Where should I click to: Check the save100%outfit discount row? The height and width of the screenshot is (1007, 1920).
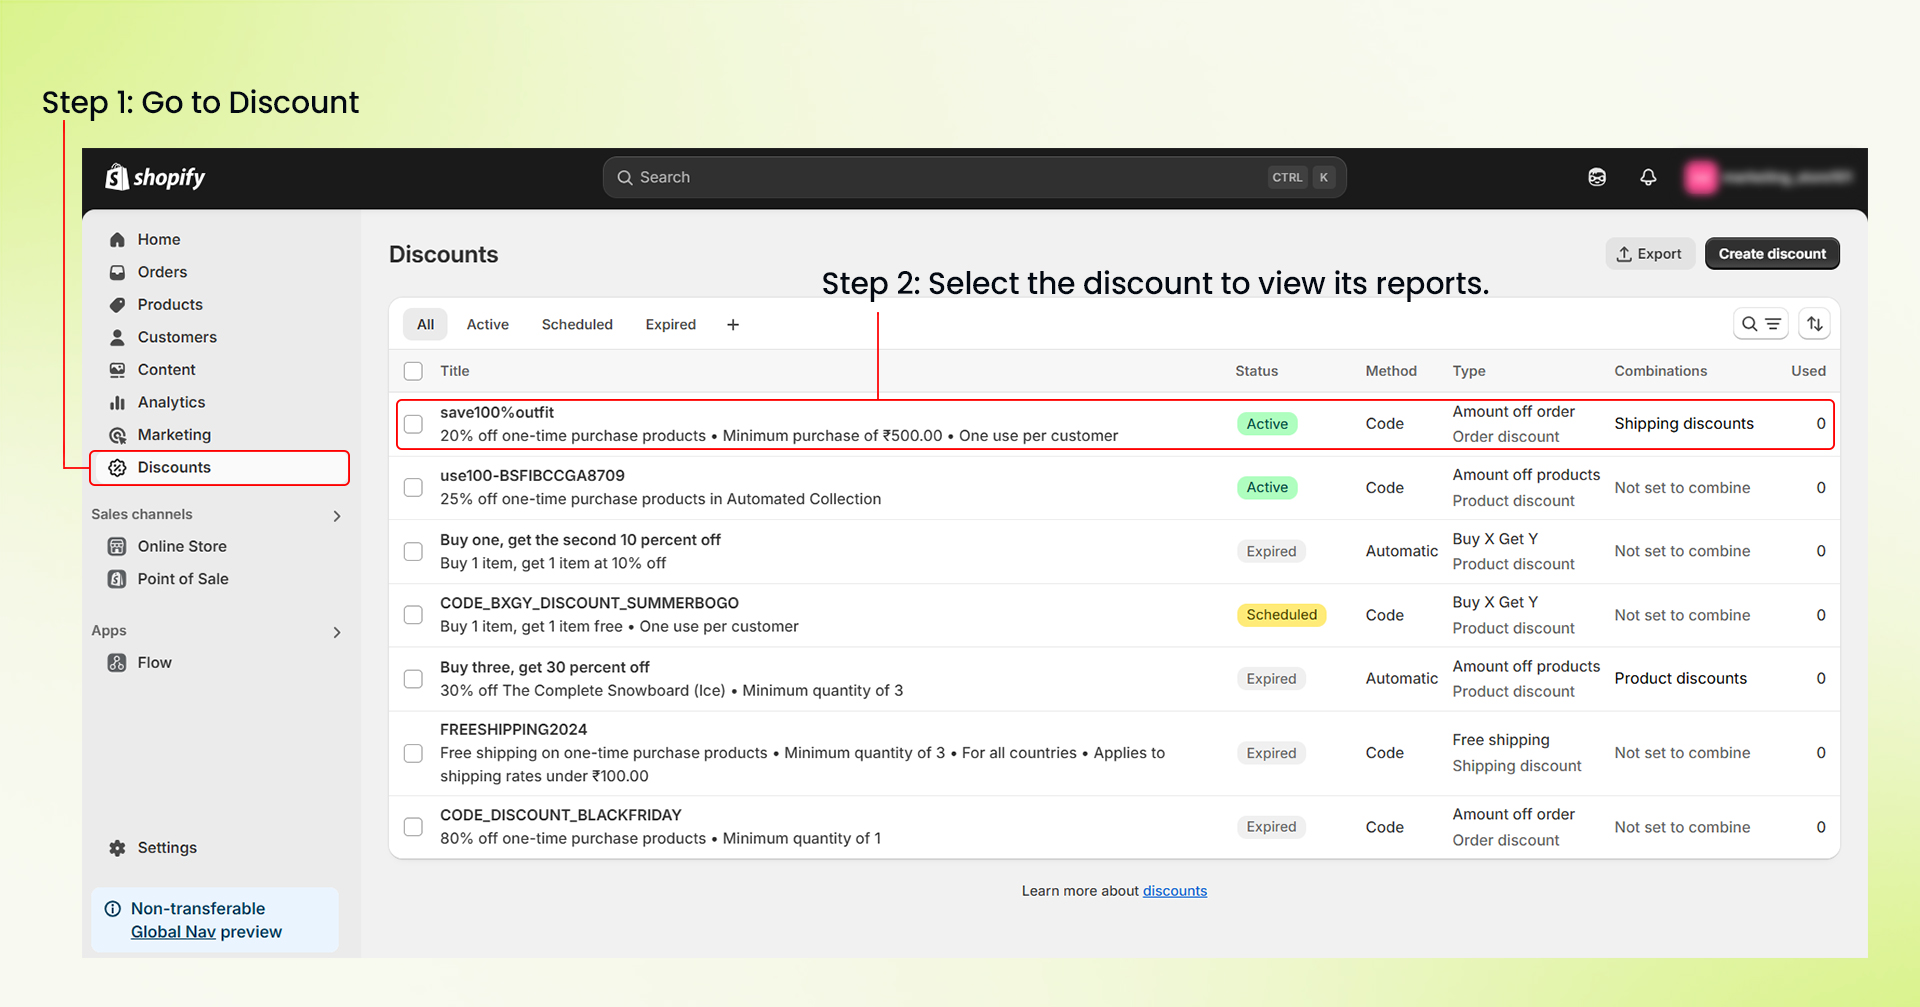(413, 423)
